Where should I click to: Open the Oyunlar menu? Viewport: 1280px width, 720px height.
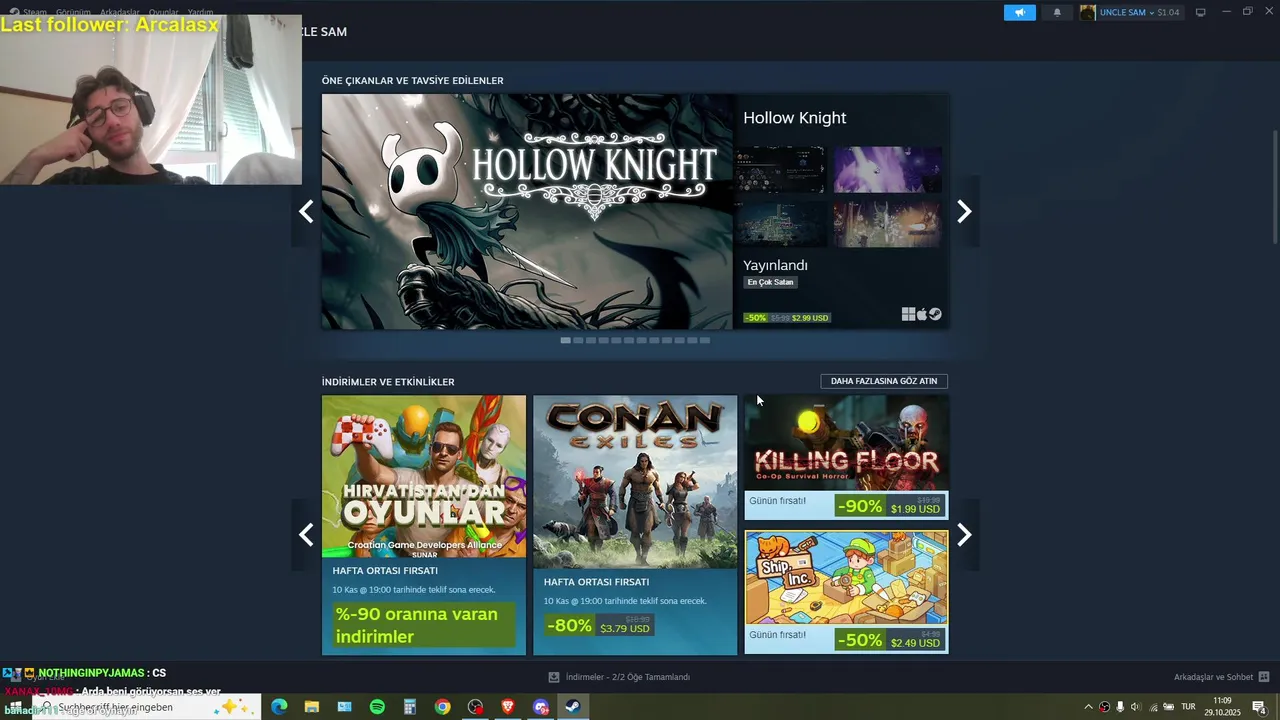(x=164, y=12)
